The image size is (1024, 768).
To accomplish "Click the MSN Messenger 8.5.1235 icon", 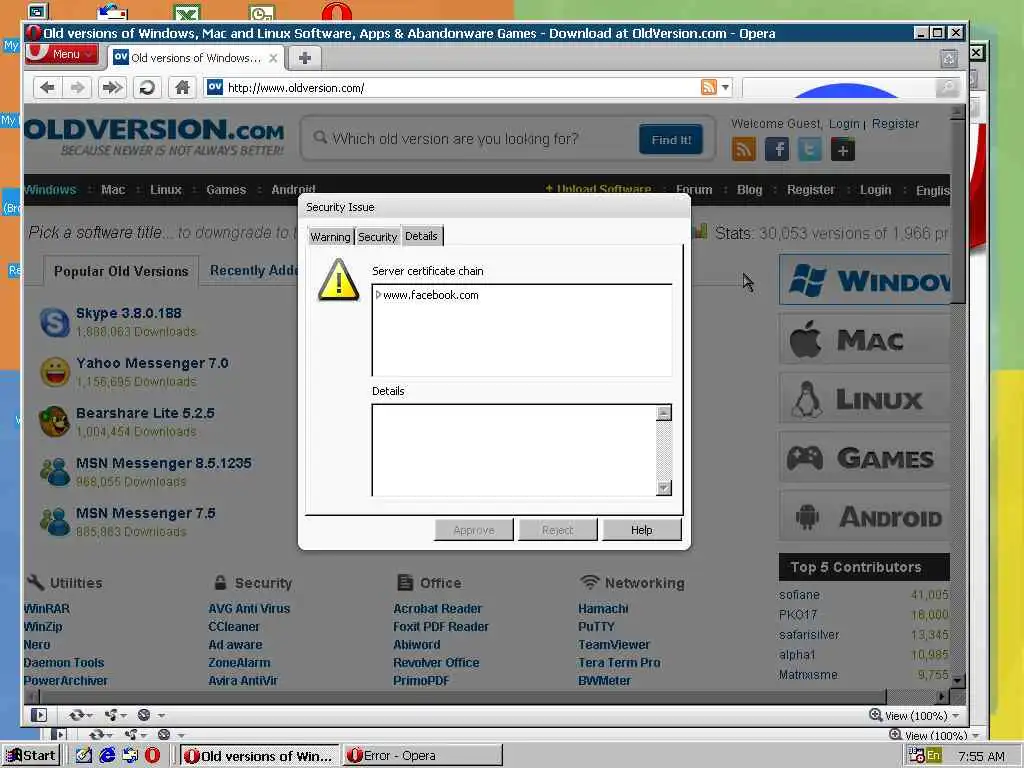I will pyautogui.click(x=55, y=472).
